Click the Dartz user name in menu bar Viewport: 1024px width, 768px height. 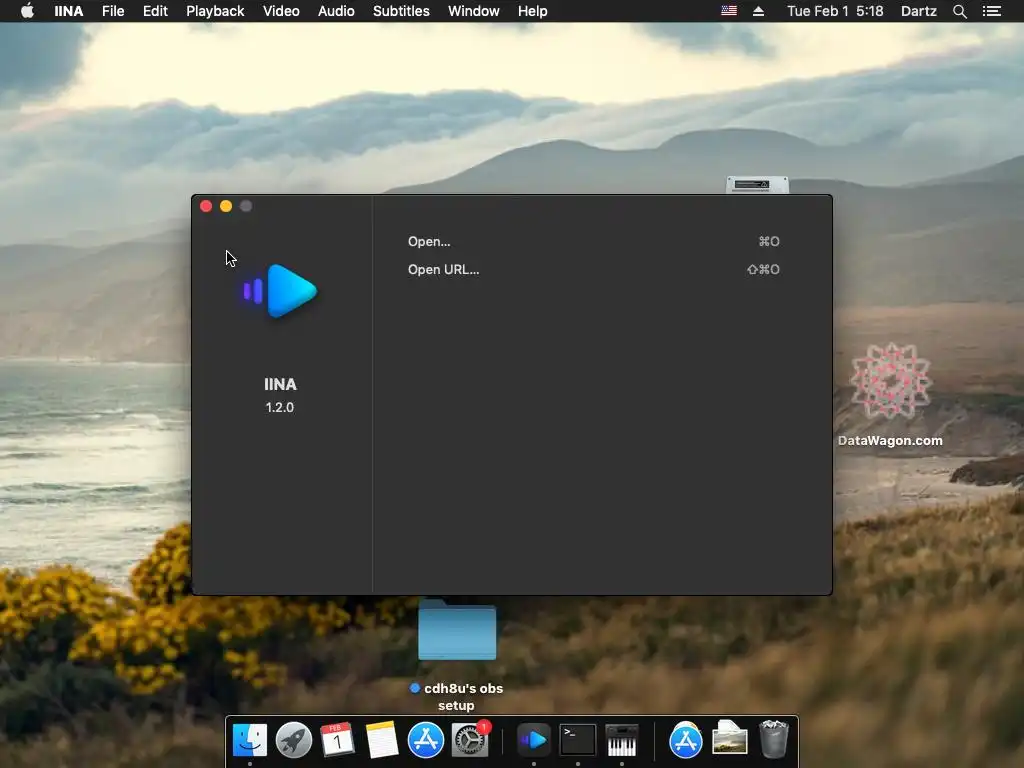(918, 11)
